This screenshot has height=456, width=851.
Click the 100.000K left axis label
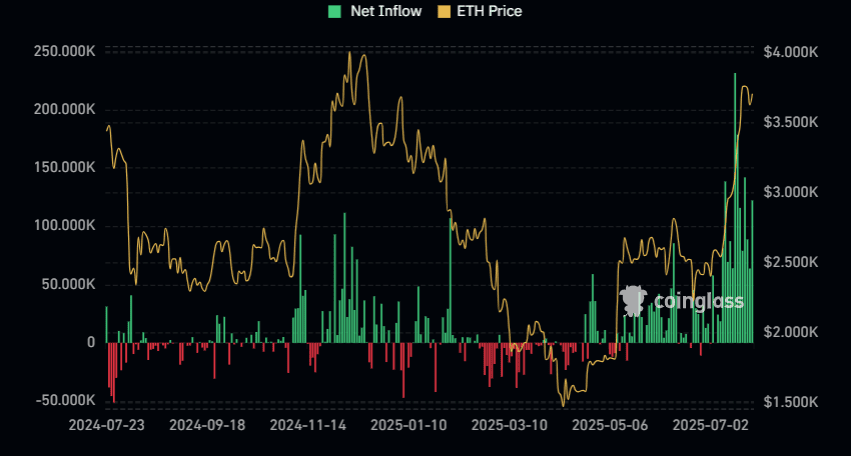[x=62, y=226]
